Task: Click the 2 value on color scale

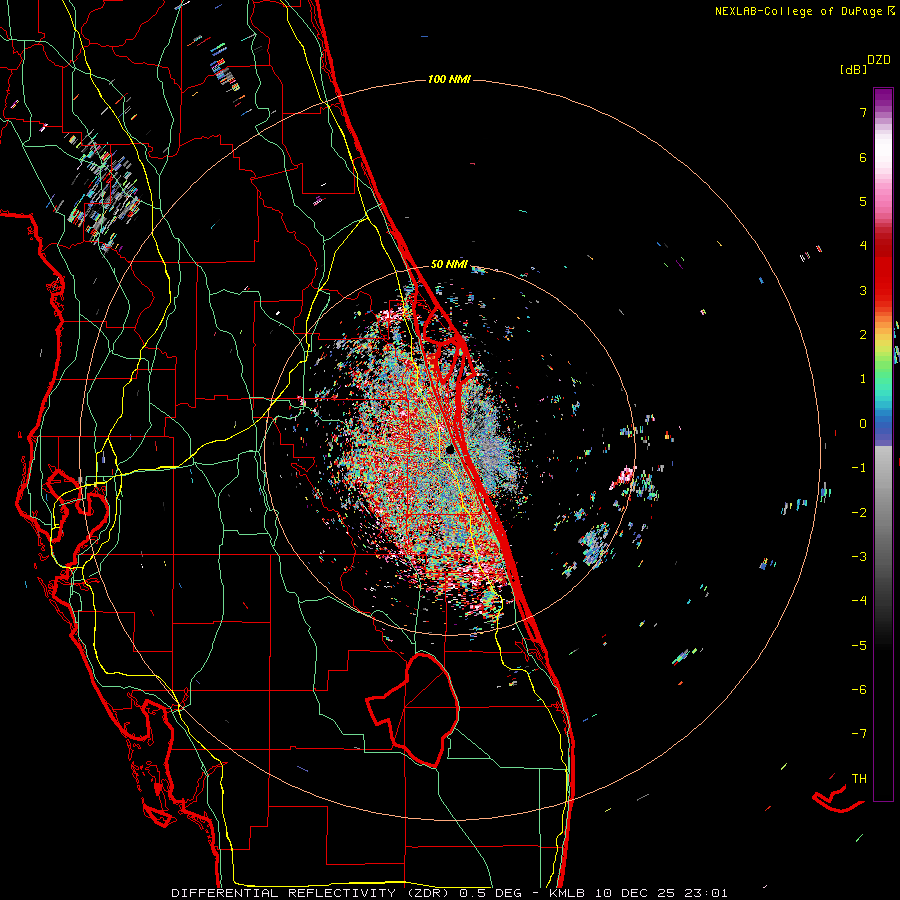Action: pos(863,335)
